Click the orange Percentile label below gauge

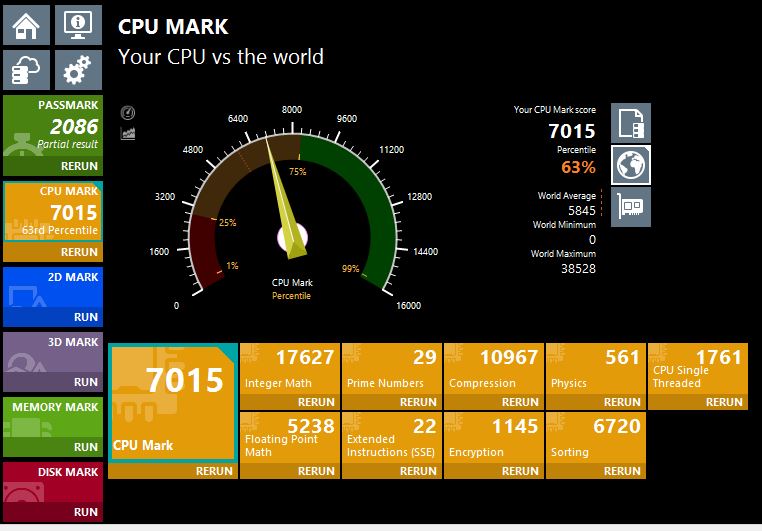point(291,296)
